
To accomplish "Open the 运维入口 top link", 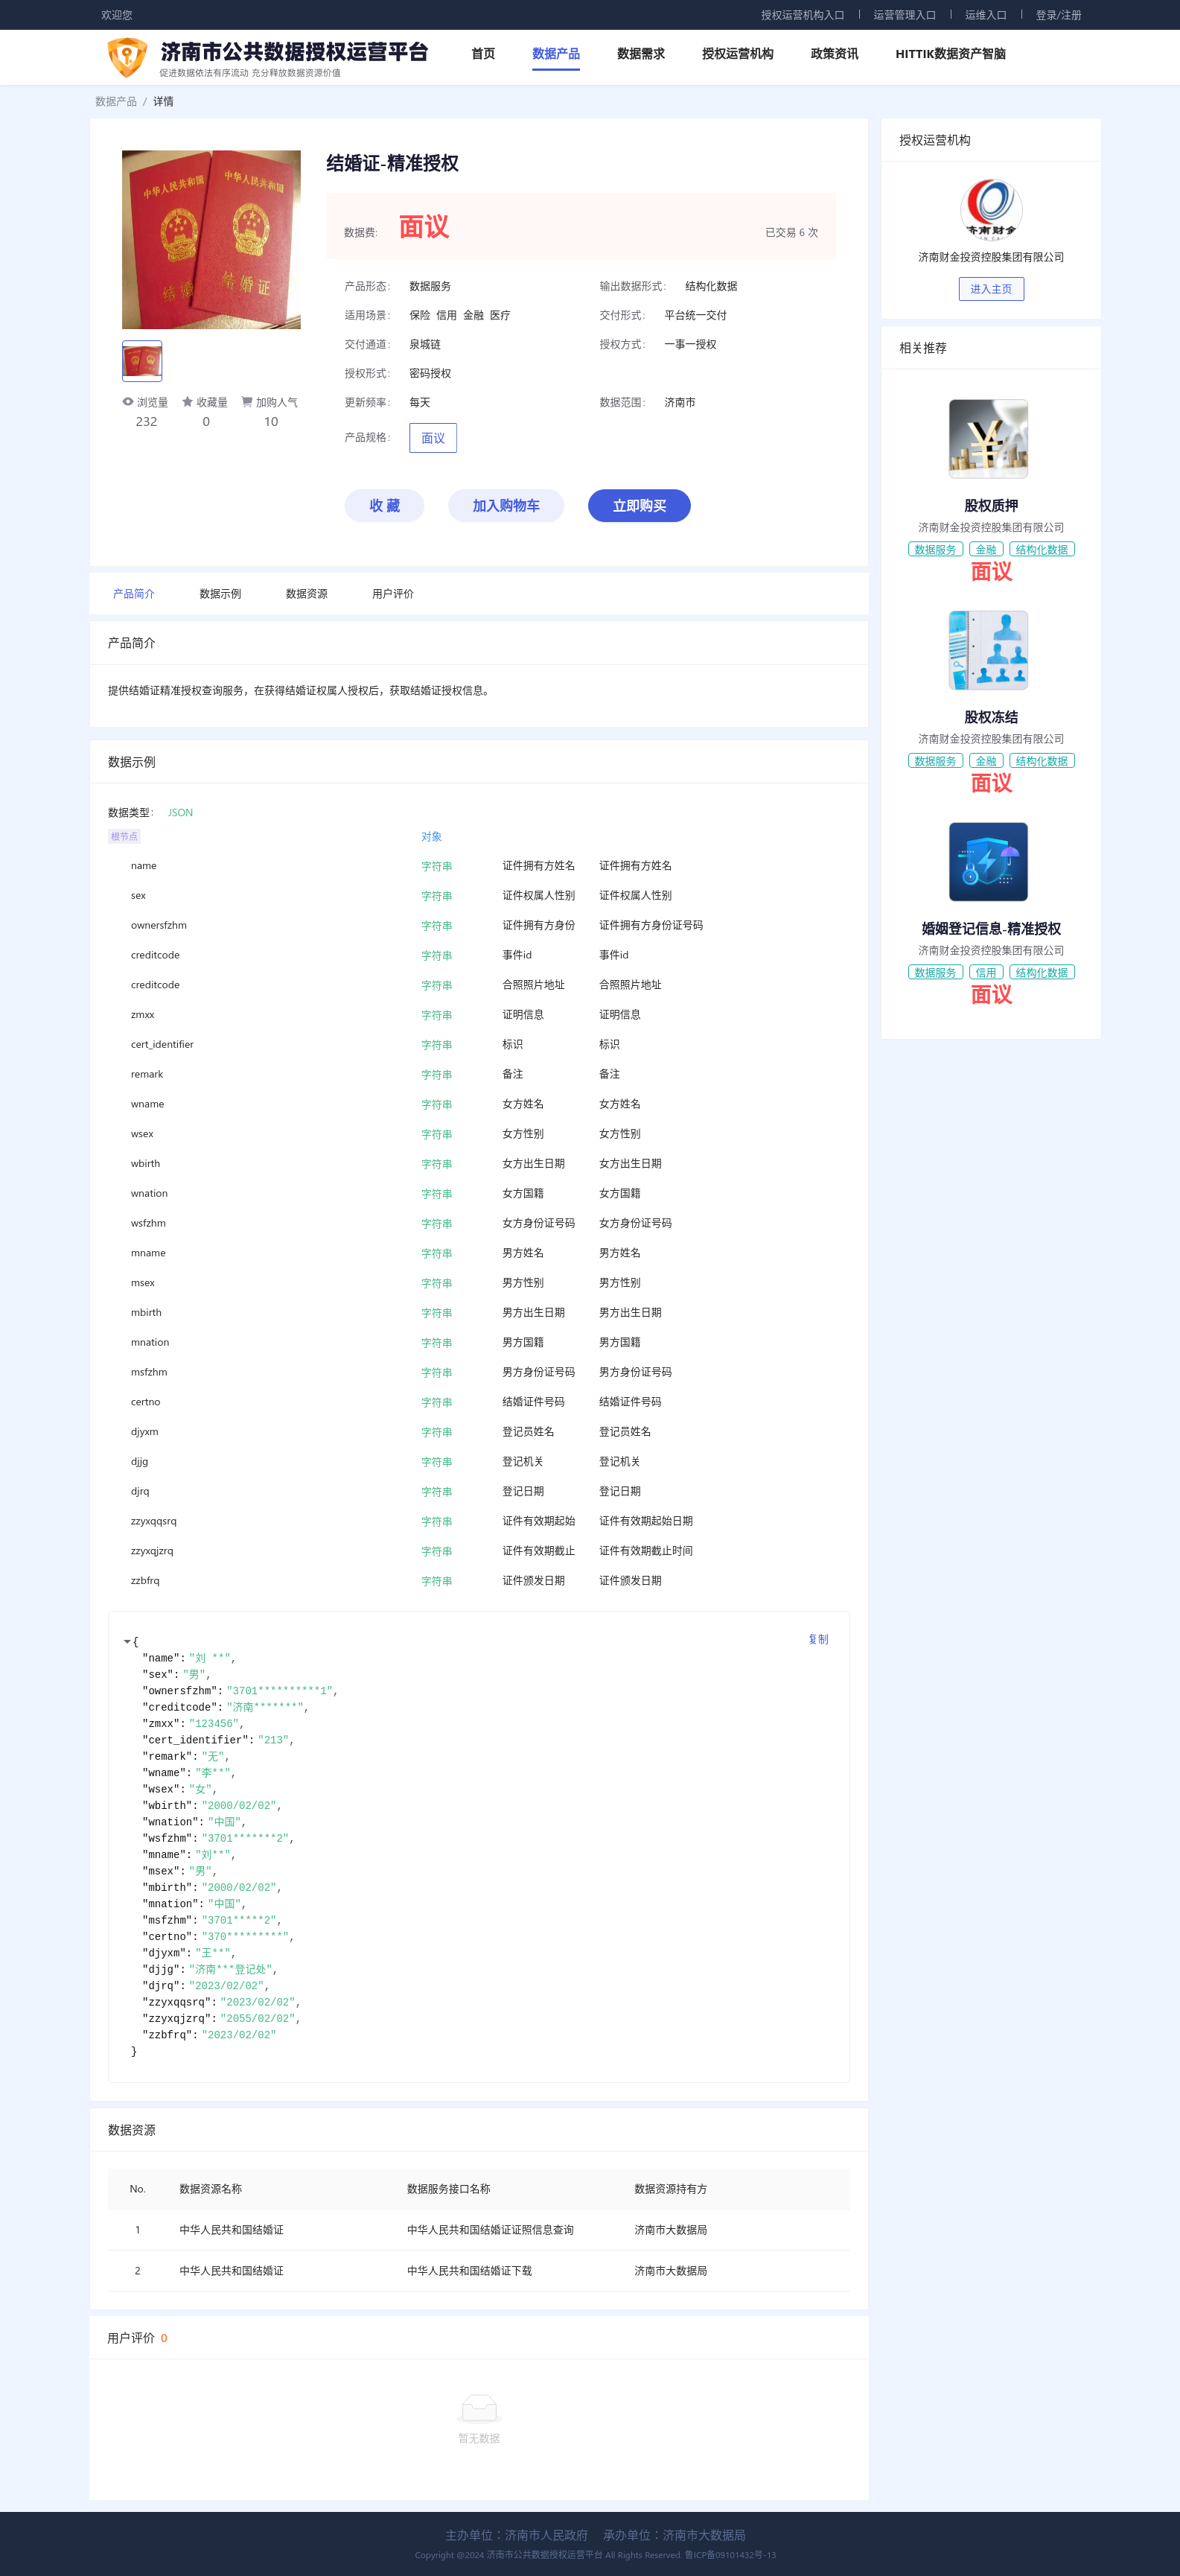I will click(985, 15).
